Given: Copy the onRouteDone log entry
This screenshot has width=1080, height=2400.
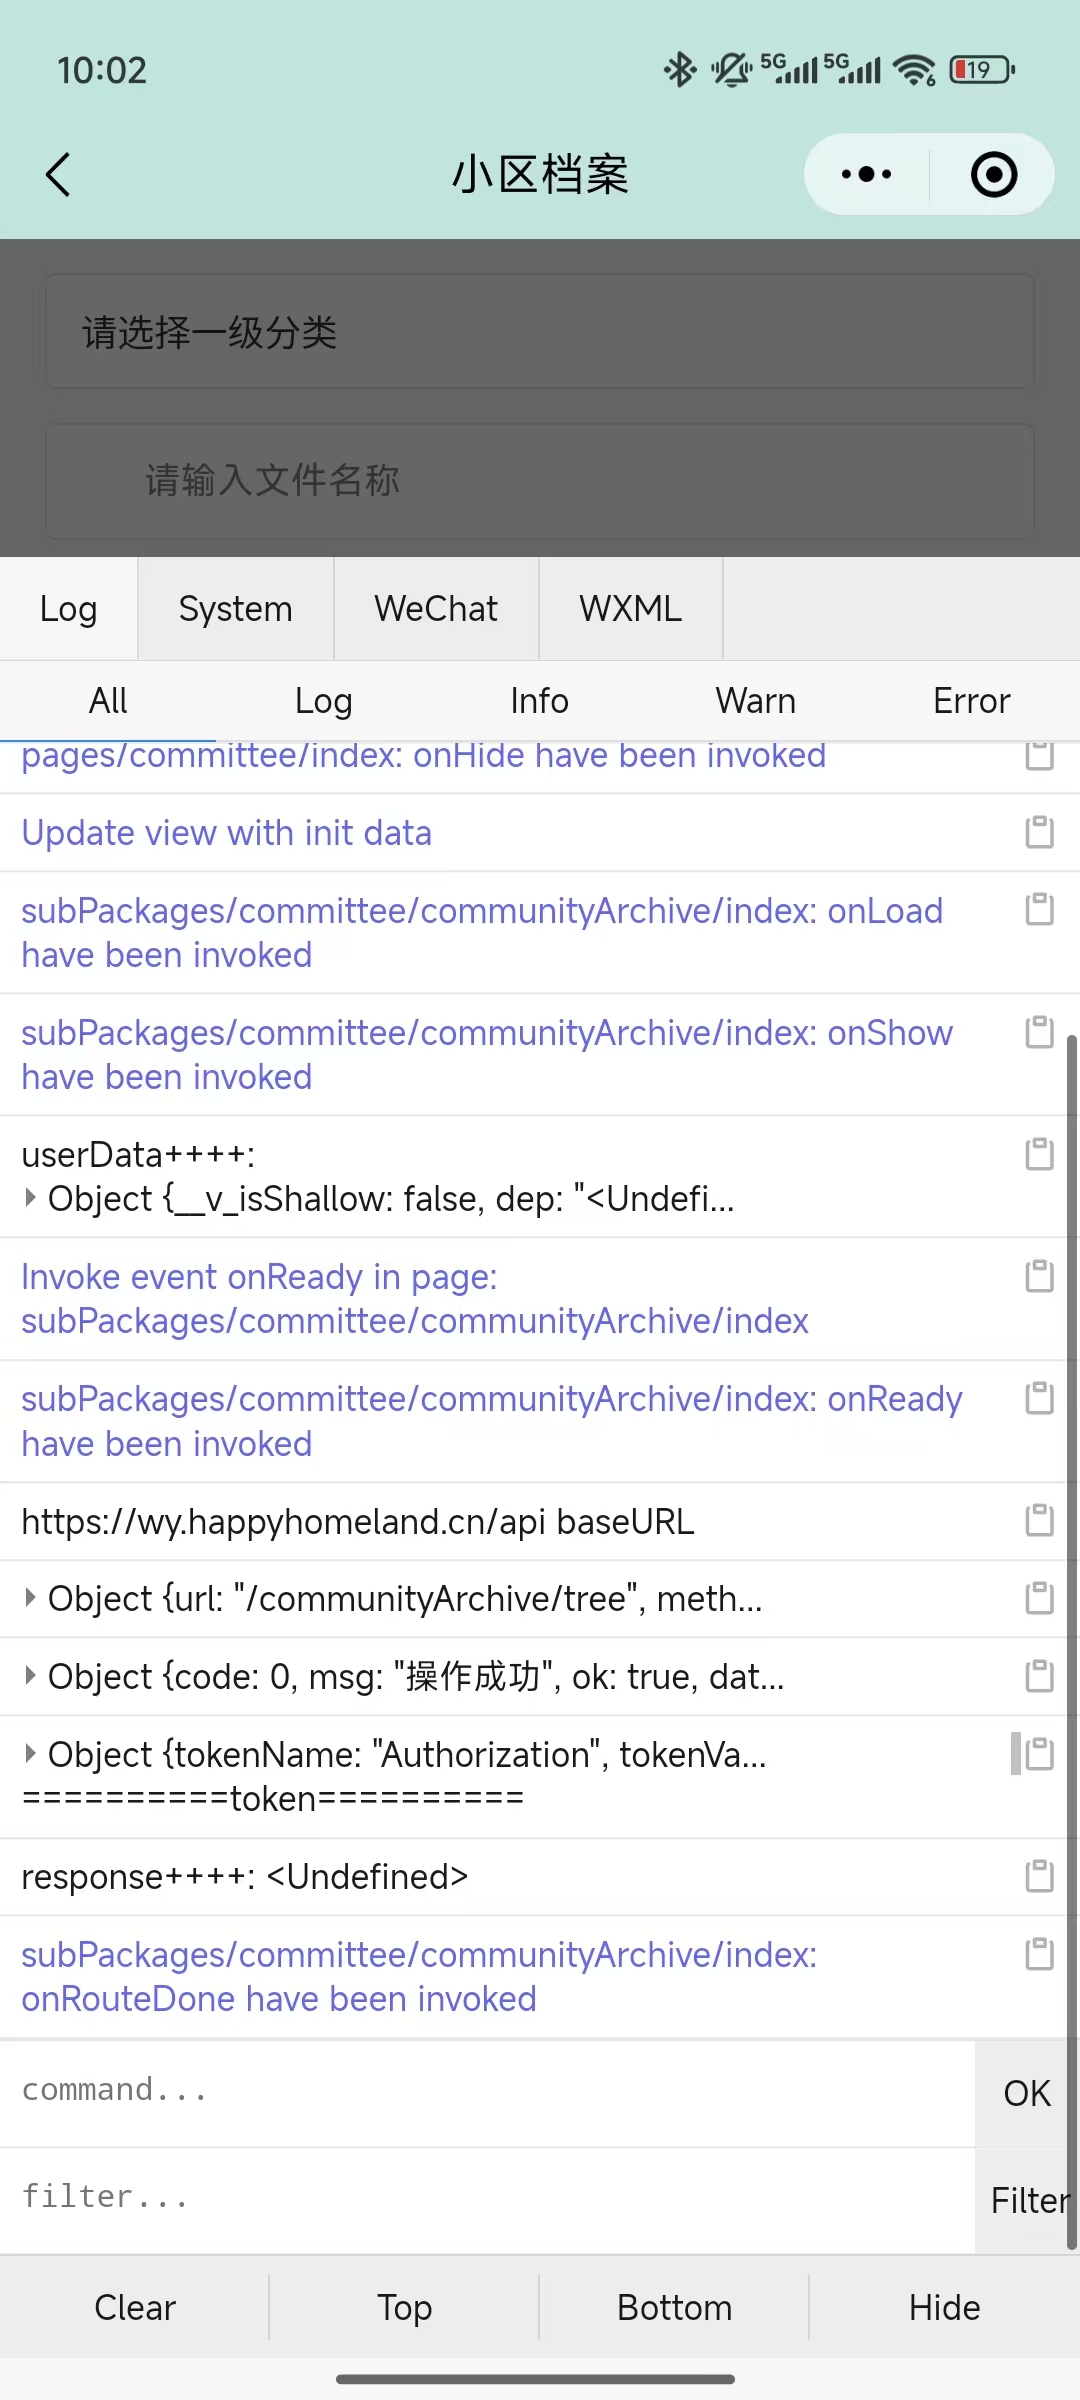Looking at the screenshot, I should (1038, 1954).
